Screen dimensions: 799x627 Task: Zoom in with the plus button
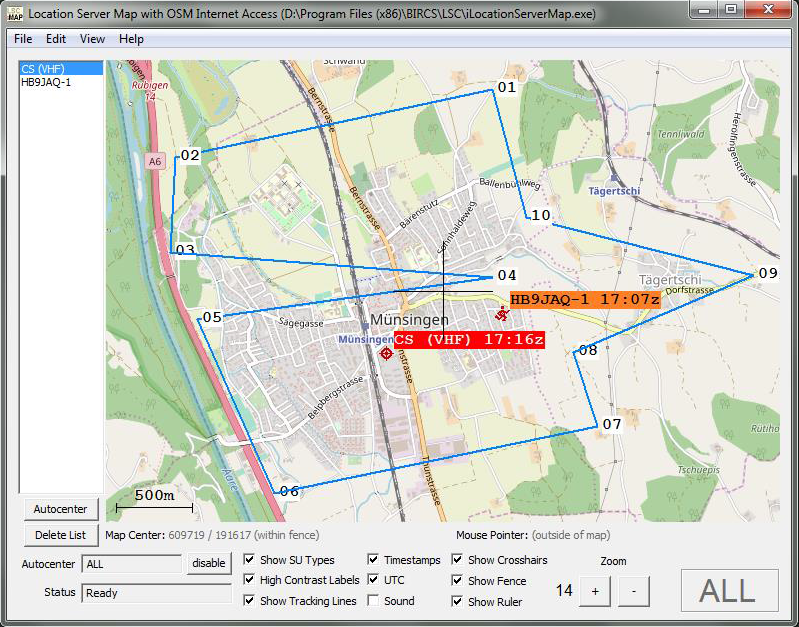(x=594, y=591)
